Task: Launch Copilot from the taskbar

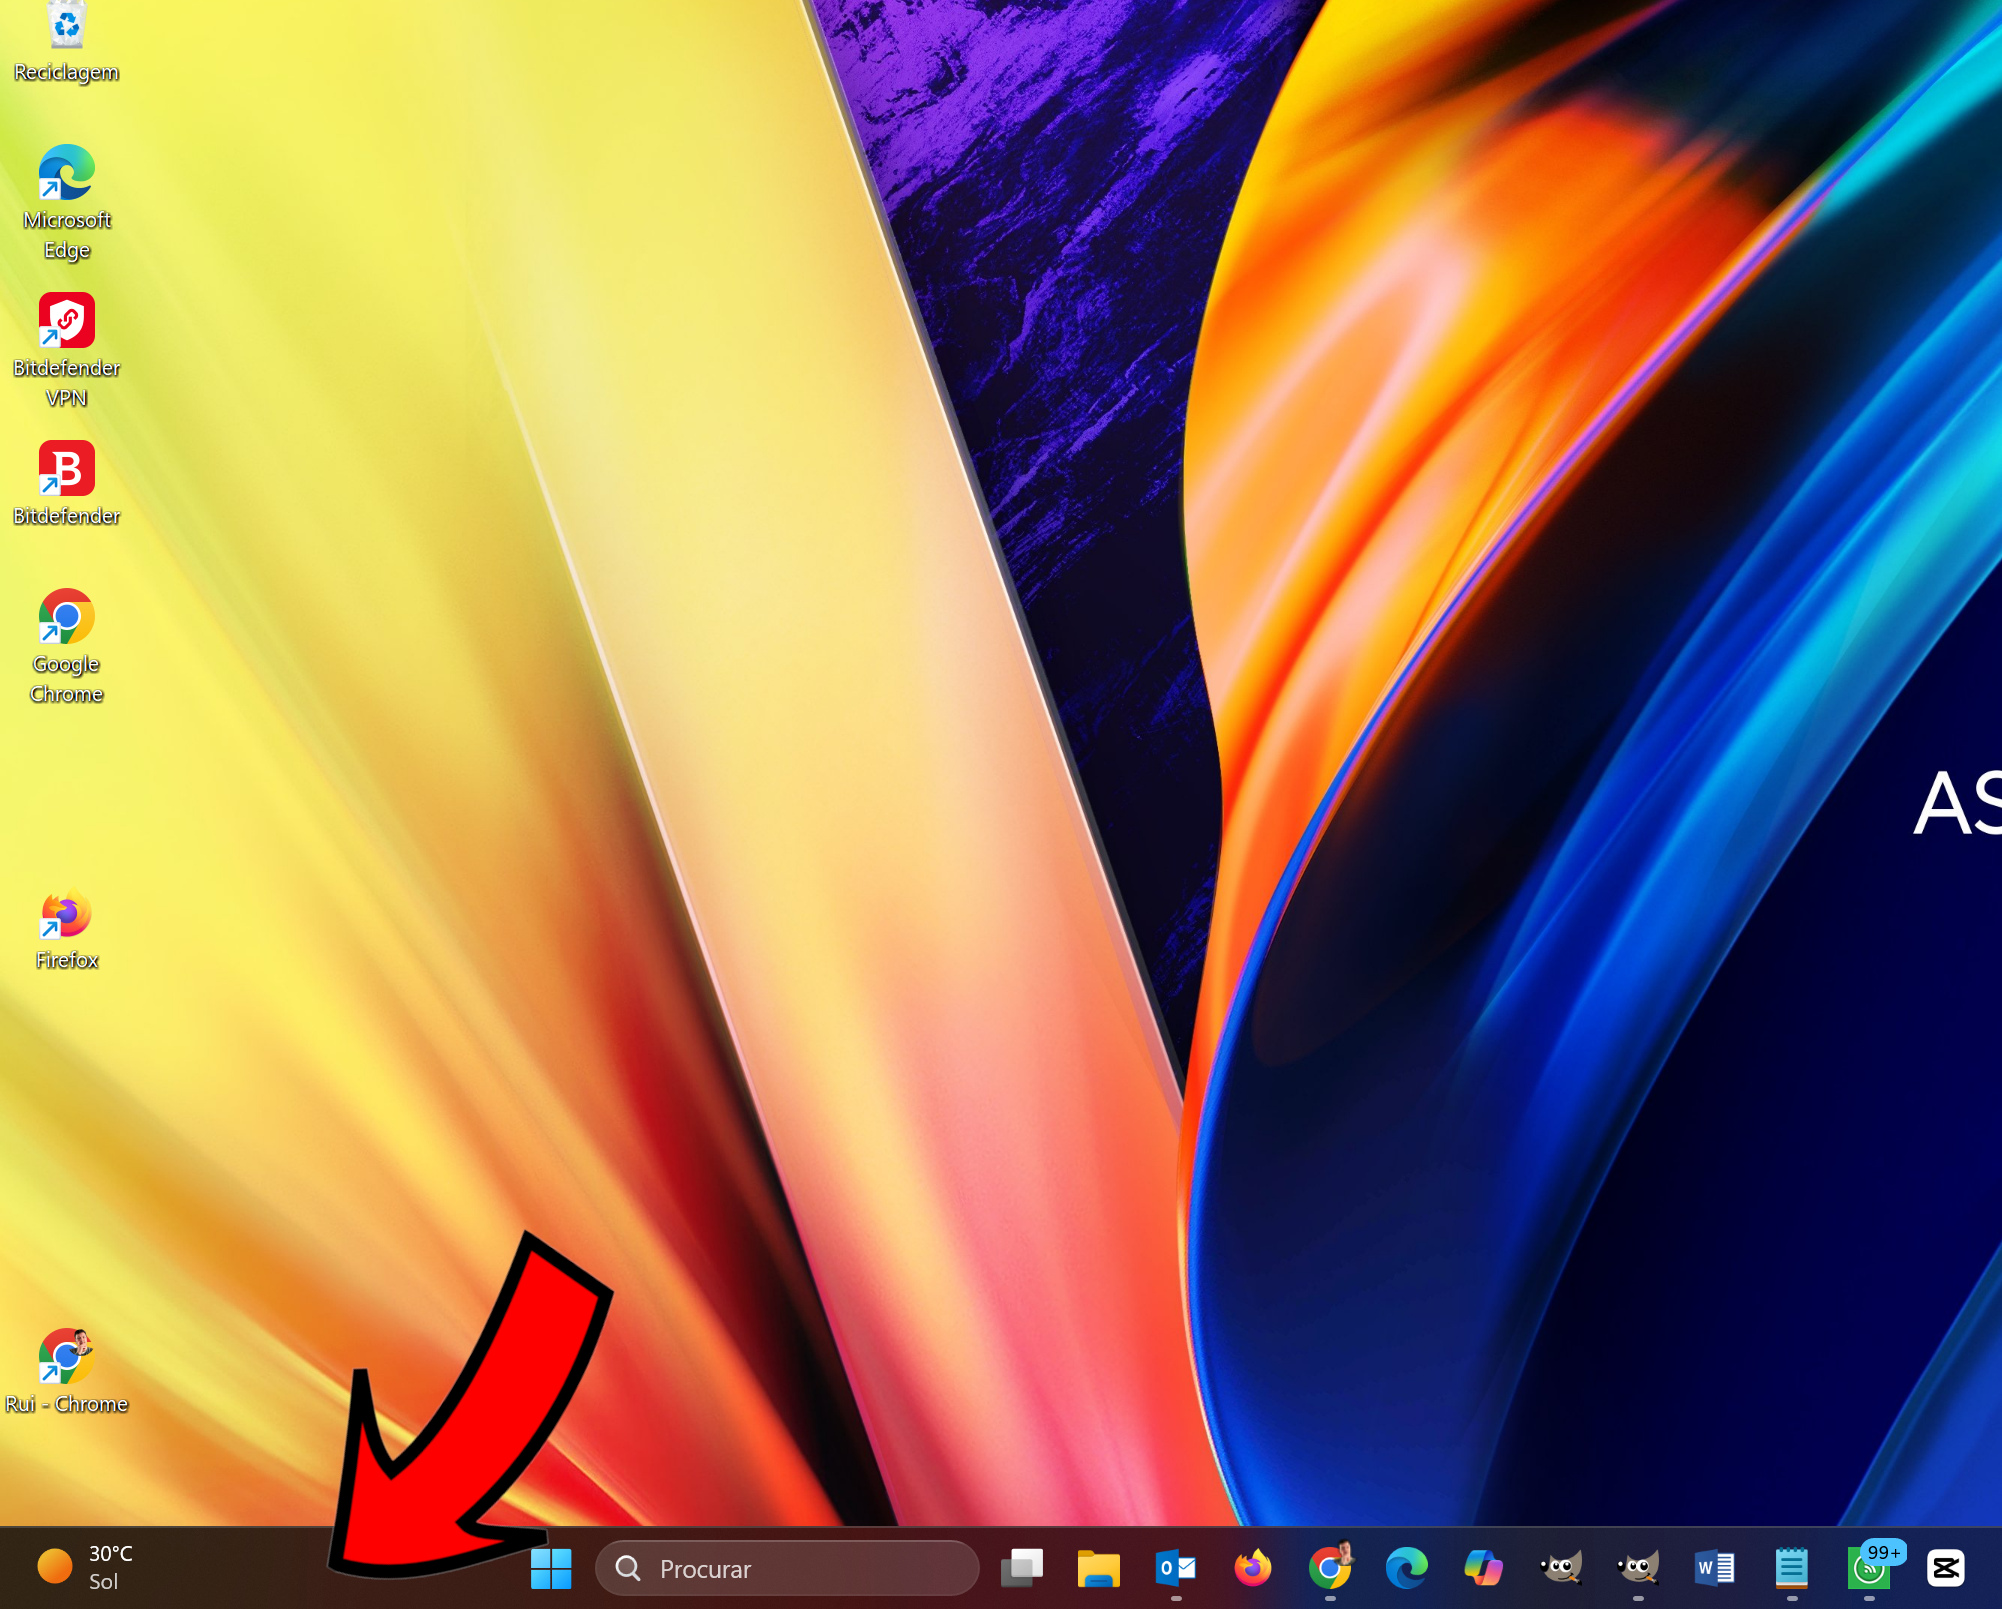Action: click(1484, 1568)
